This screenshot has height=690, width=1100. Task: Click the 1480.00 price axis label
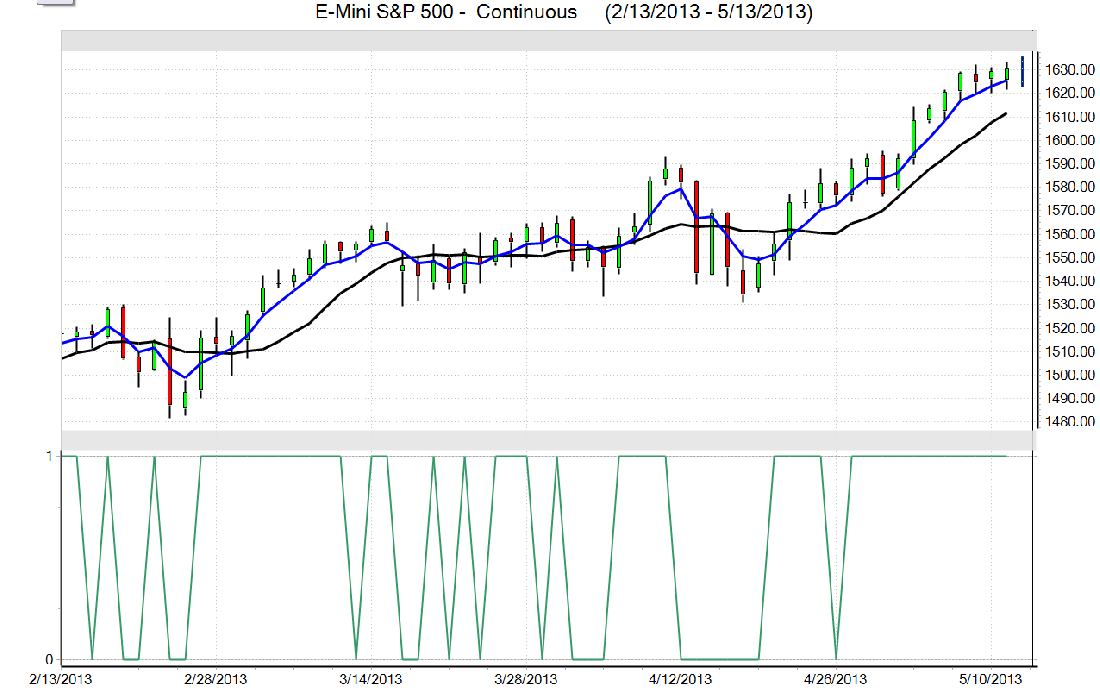pos(1070,422)
